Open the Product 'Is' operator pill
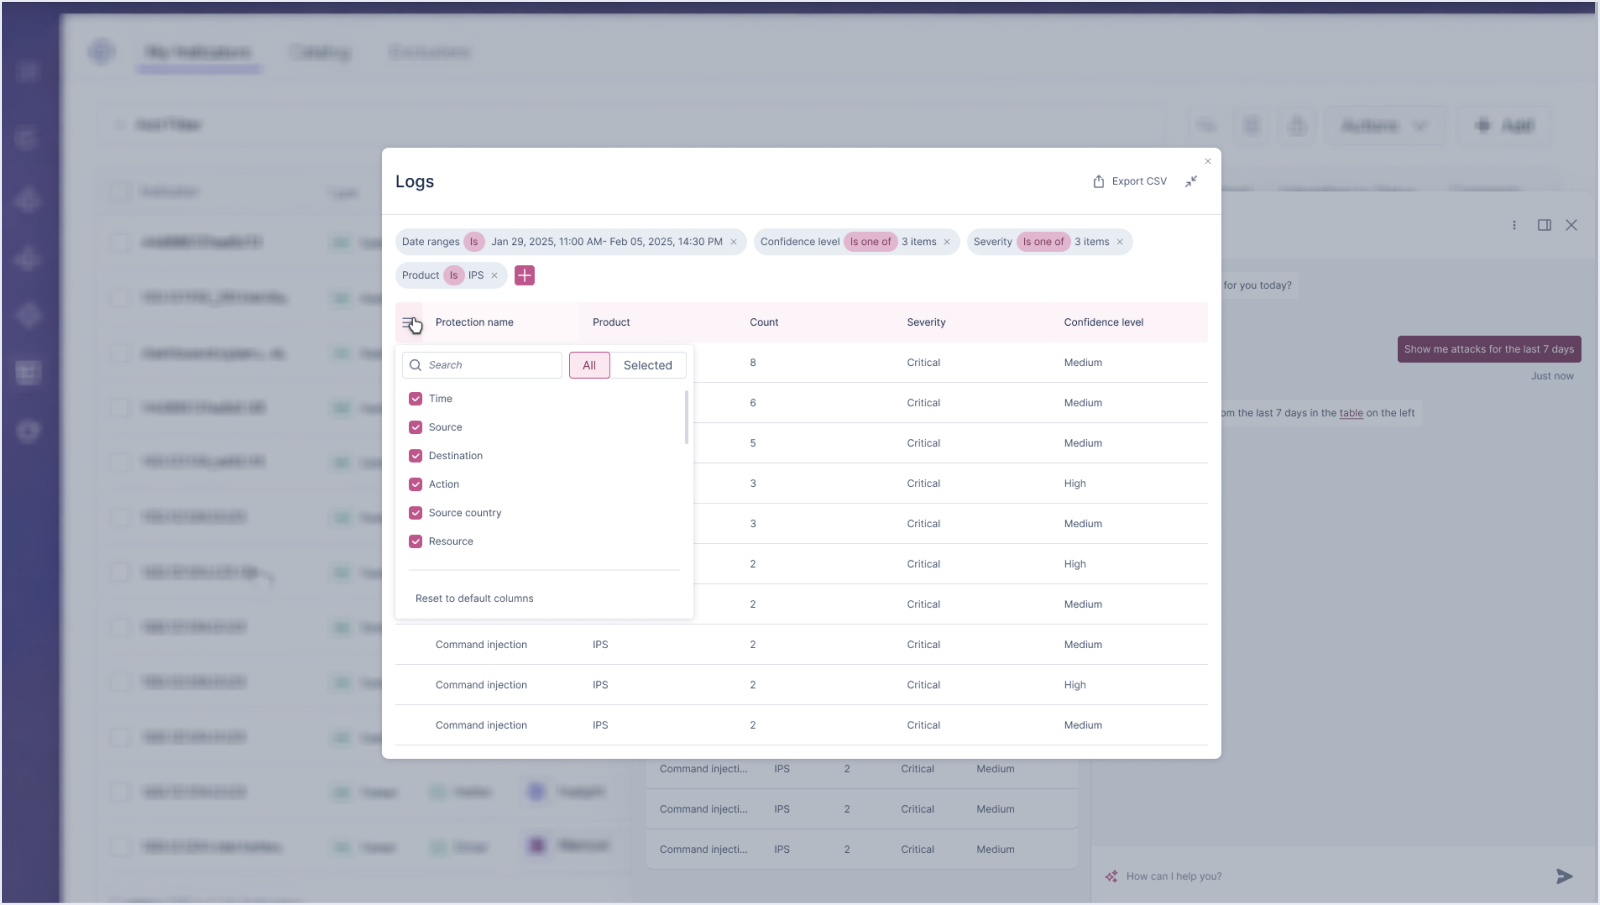The width and height of the screenshot is (1600, 905). click(x=453, y=276)
